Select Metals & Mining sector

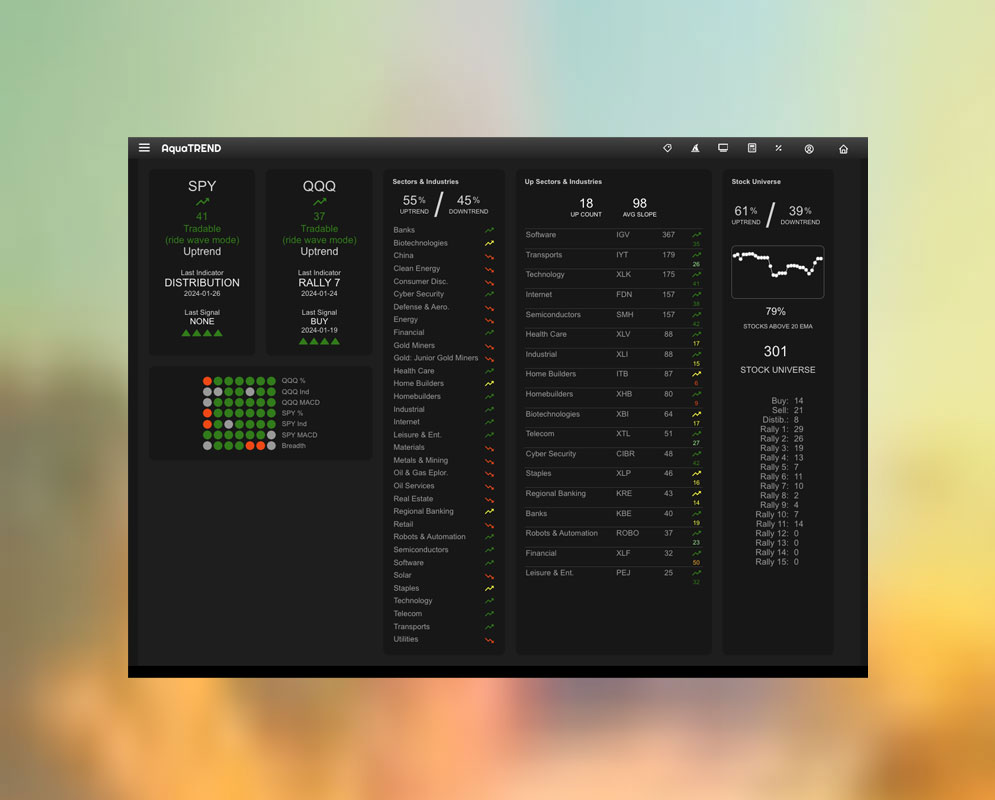point(420,460)
